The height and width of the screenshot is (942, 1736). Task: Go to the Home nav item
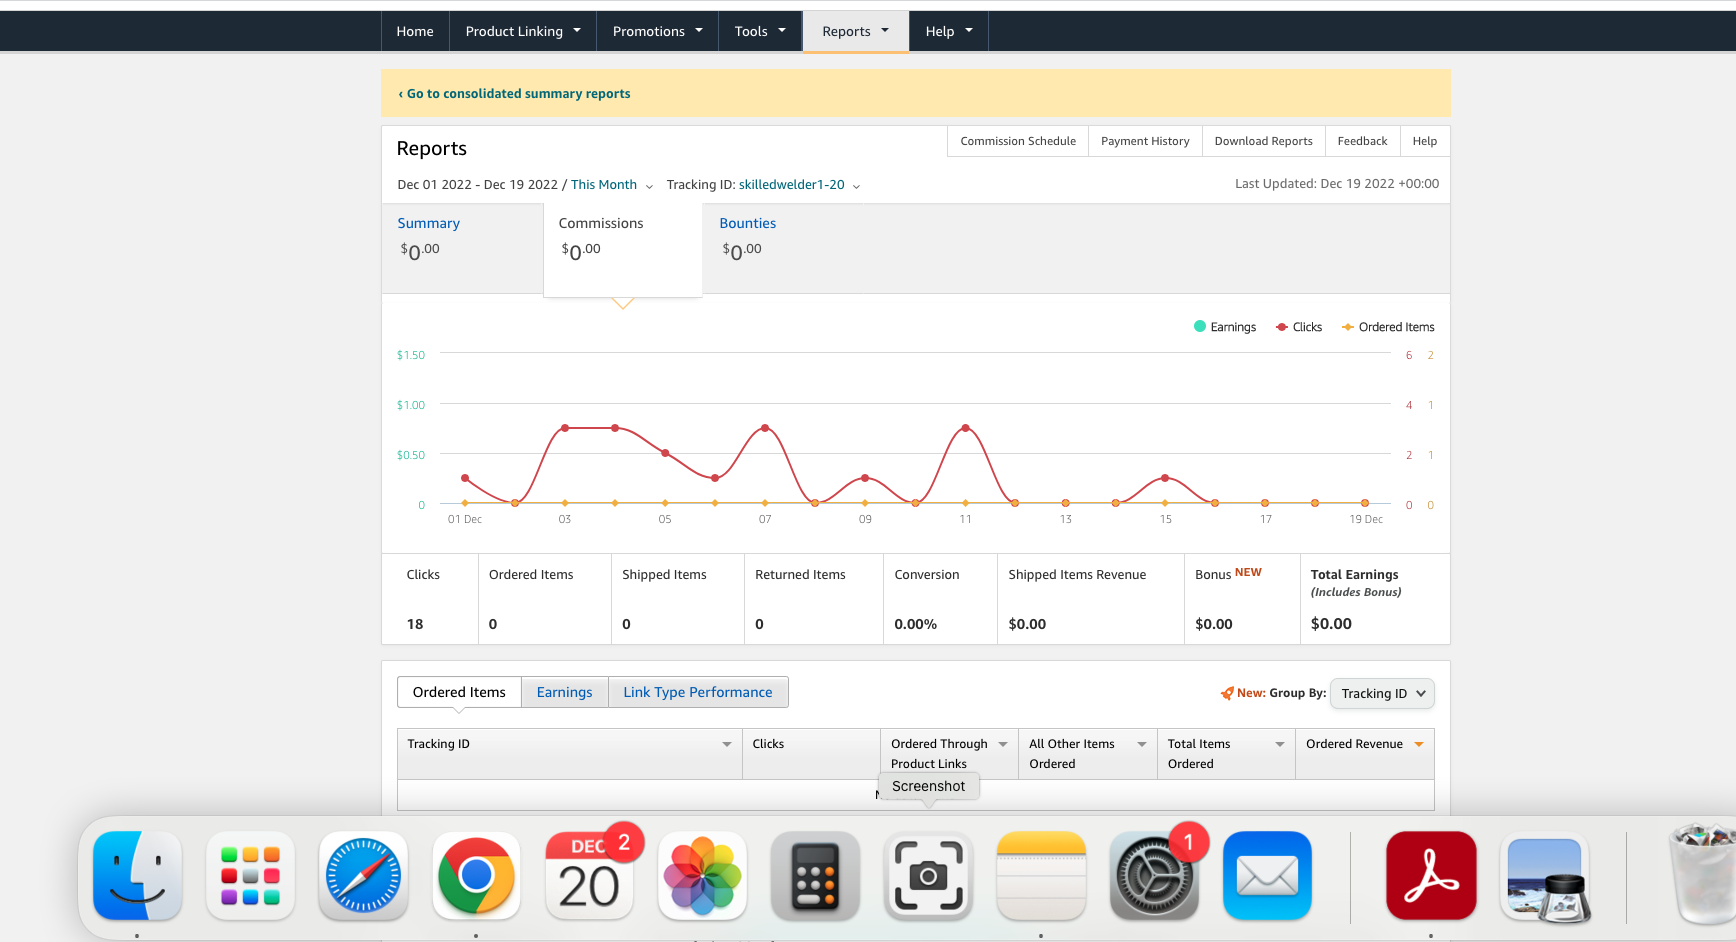[415, 31]
